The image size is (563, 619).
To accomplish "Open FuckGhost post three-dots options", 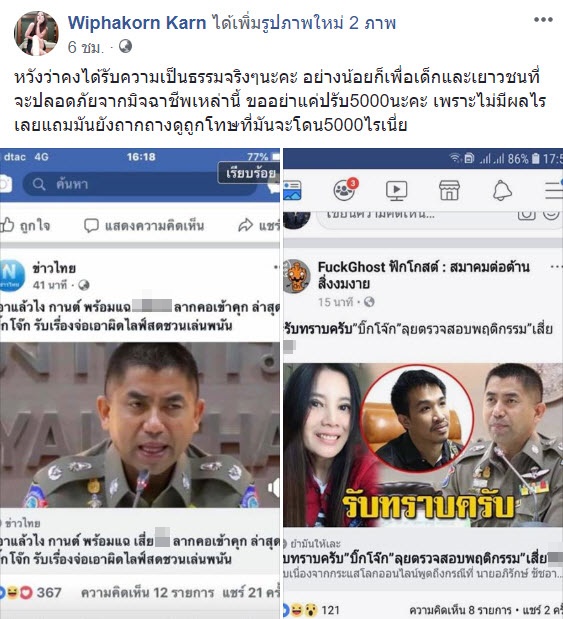I will (556, 267).
